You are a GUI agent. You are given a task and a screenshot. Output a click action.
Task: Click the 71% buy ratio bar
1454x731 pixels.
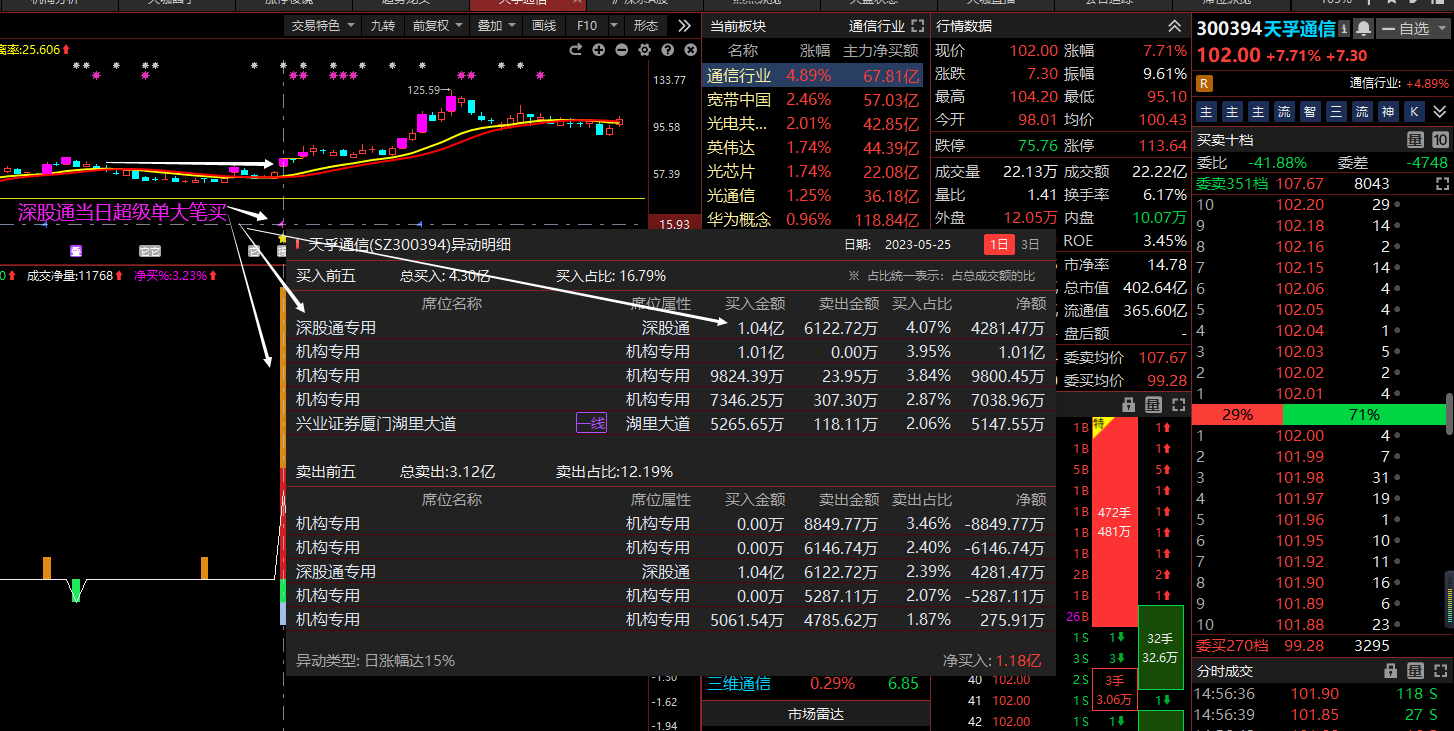[x=1364, y=414]
